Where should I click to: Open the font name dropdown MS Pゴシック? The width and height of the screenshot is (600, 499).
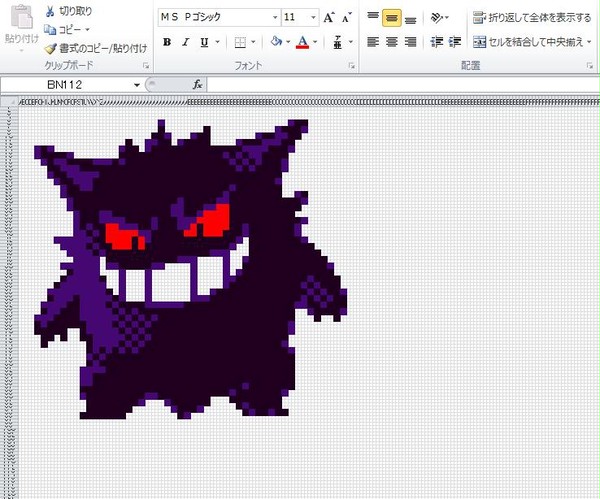[275, 17]
